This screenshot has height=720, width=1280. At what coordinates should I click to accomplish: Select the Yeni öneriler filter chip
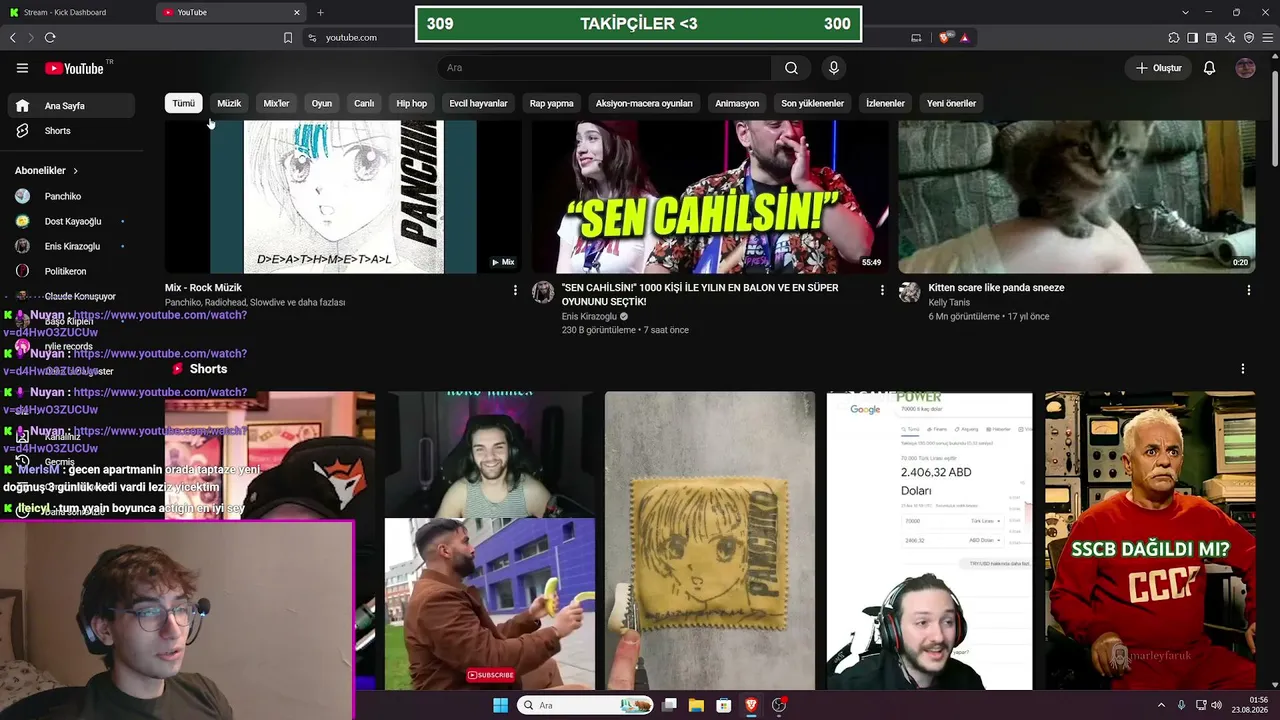coord(951,103)
